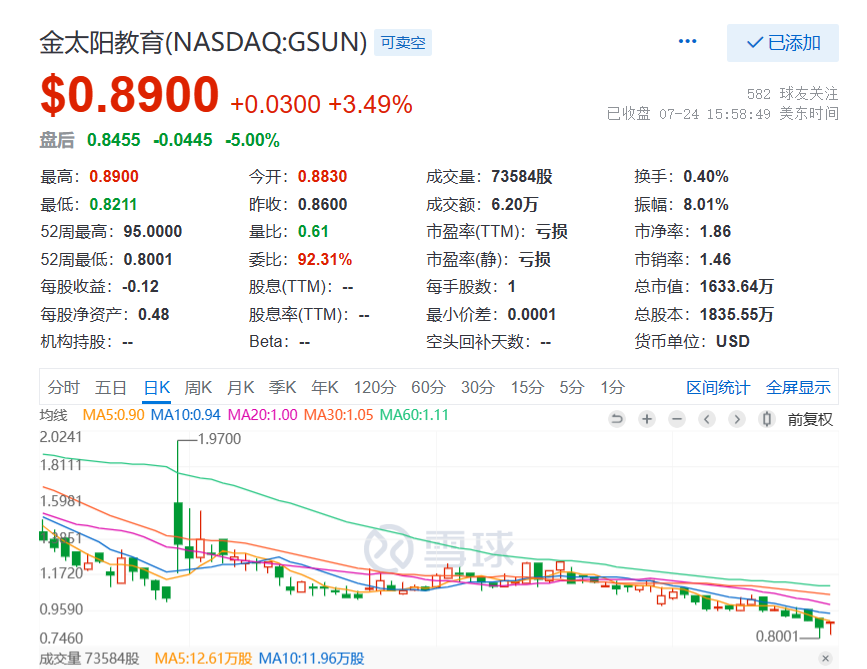Switch to the 30分 chart tab
Image resolution: width=867 pixels, height=669 pixels.
coord(478,387)
